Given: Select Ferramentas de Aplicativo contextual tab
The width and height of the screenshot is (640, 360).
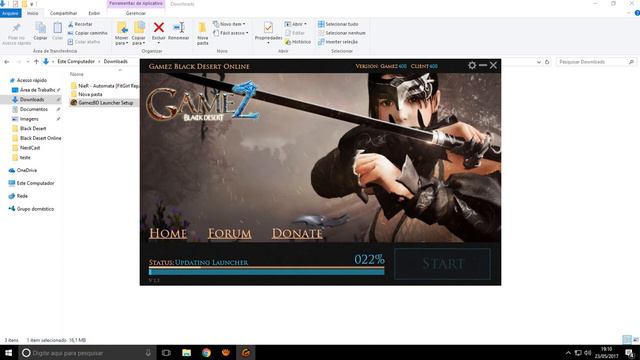Looking at the screenshot, I should coord(136,4).
